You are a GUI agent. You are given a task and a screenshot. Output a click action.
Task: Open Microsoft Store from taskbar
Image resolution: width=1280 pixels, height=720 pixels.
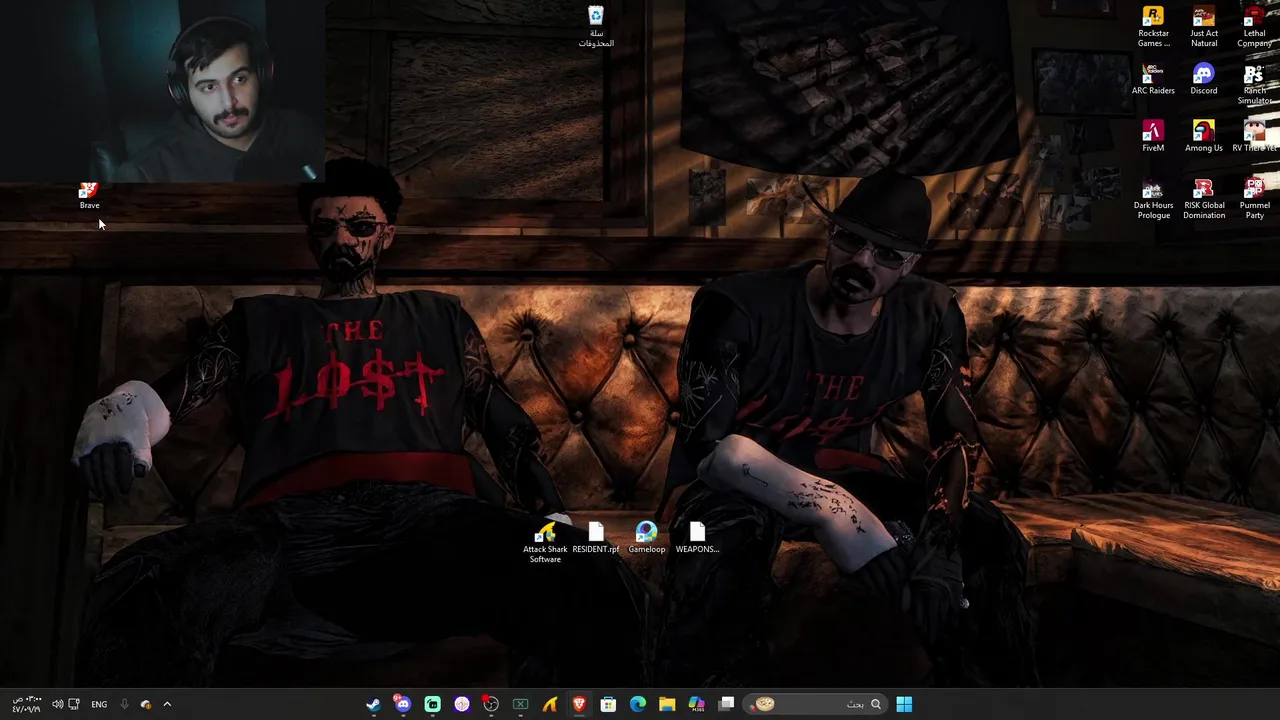(608, 704)
